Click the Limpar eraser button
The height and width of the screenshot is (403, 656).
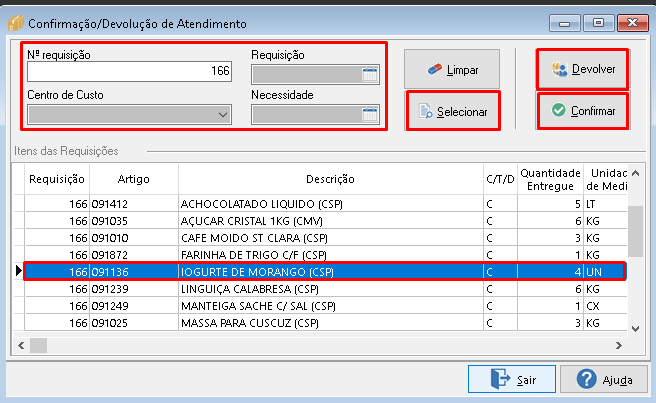452,69
